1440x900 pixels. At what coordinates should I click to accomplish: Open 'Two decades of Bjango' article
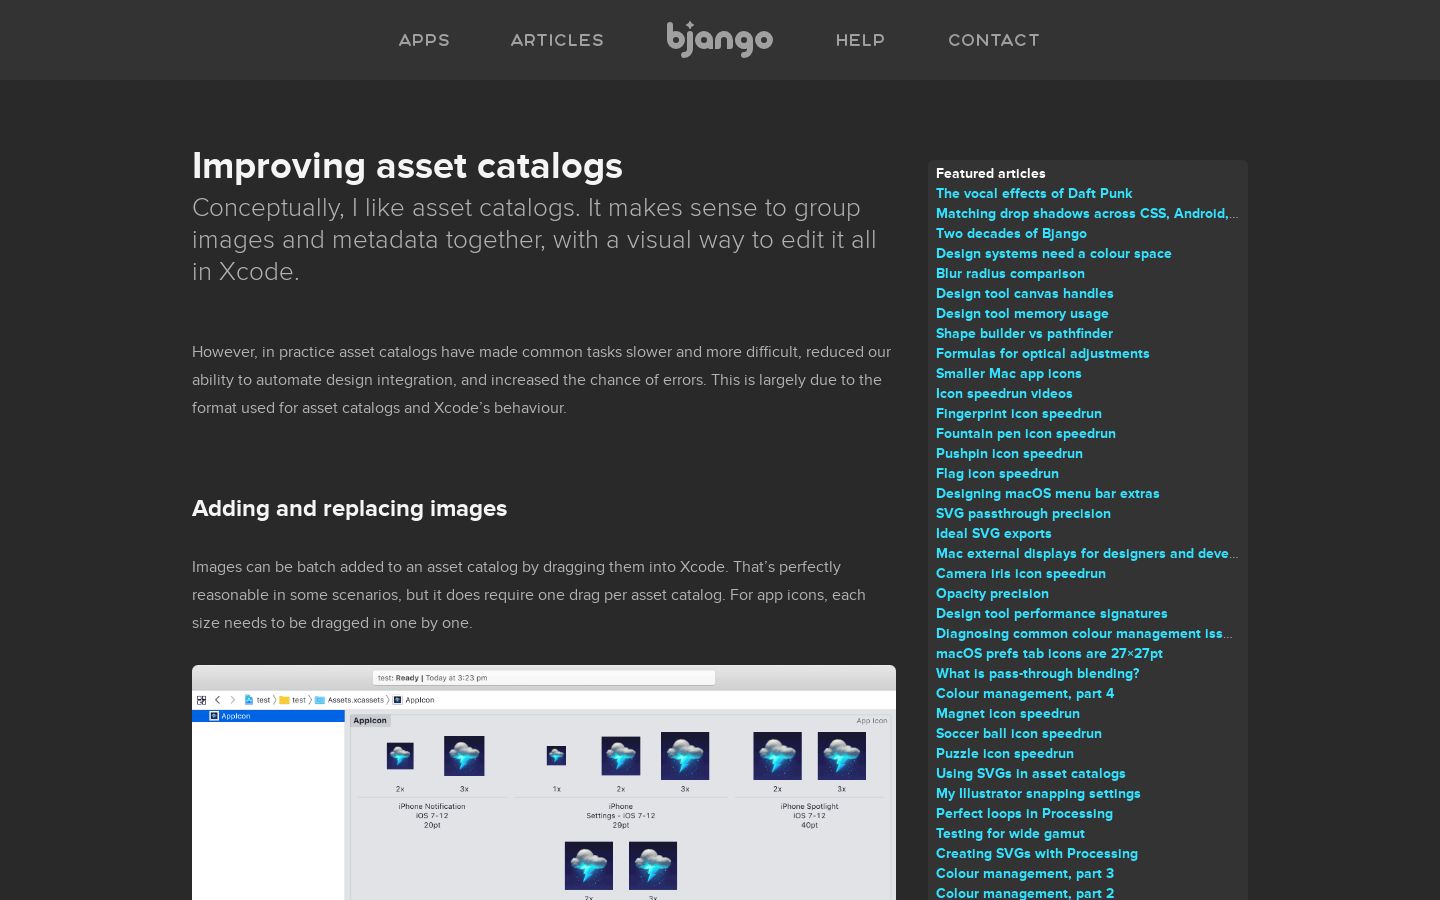1011,233
